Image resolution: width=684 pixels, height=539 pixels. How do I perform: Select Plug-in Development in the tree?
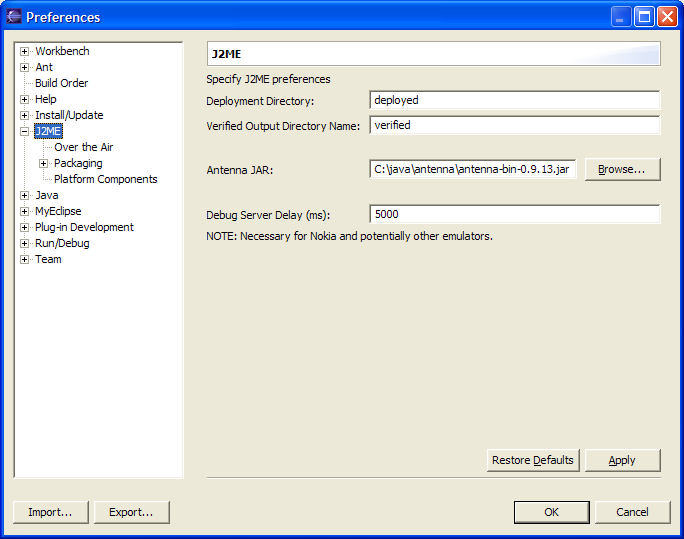coord(84,227)
